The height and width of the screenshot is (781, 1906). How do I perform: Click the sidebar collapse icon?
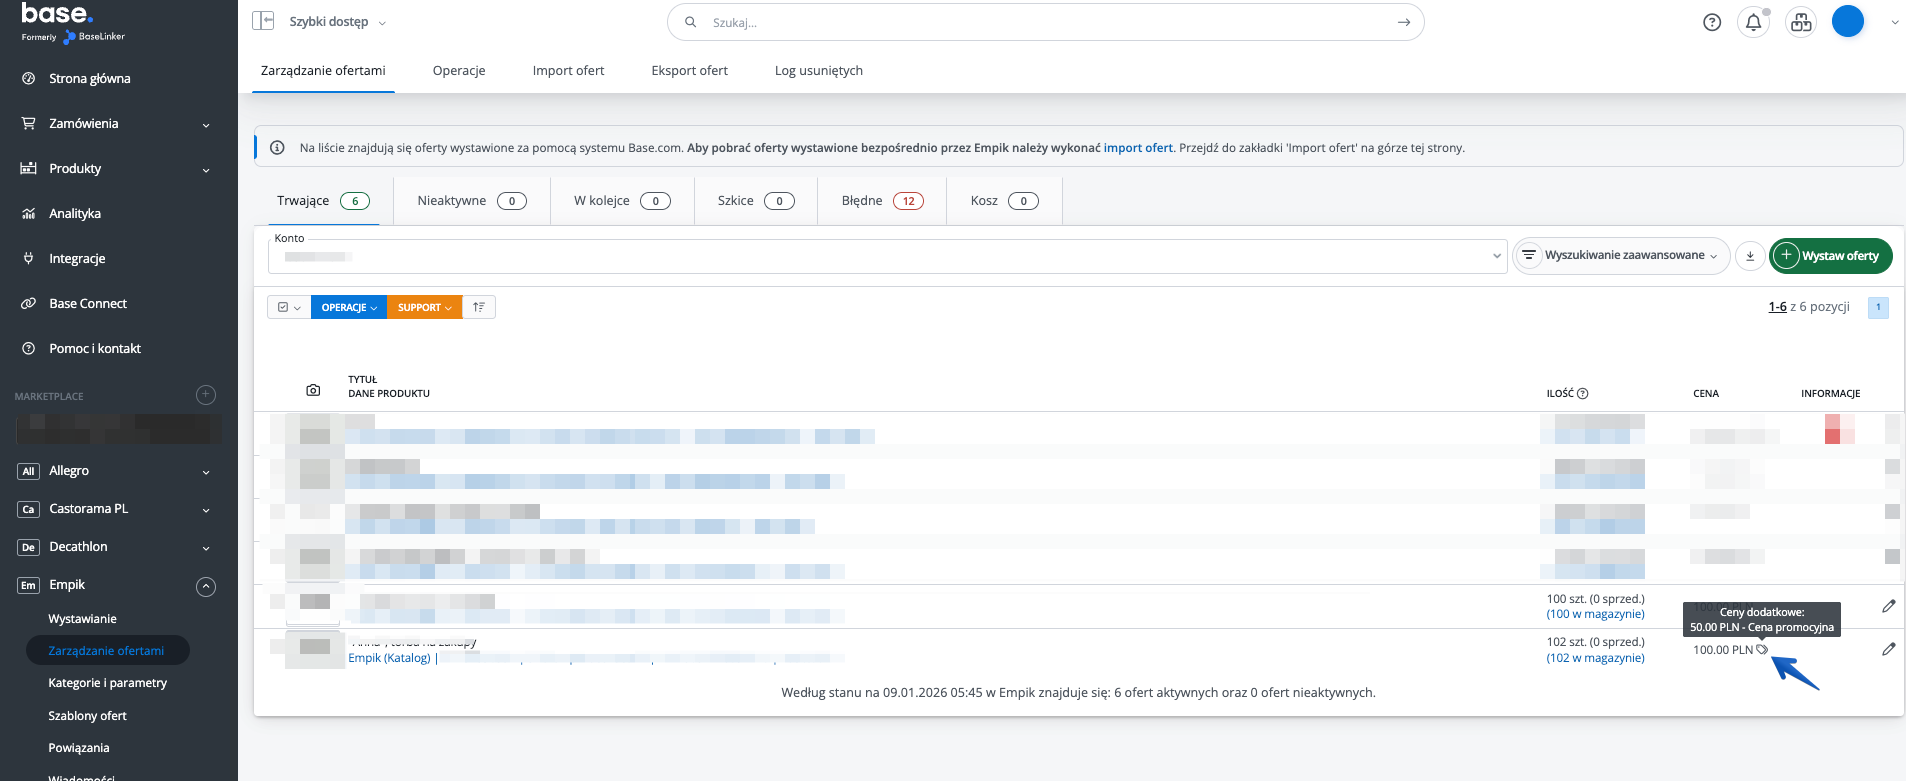point(263,21)
